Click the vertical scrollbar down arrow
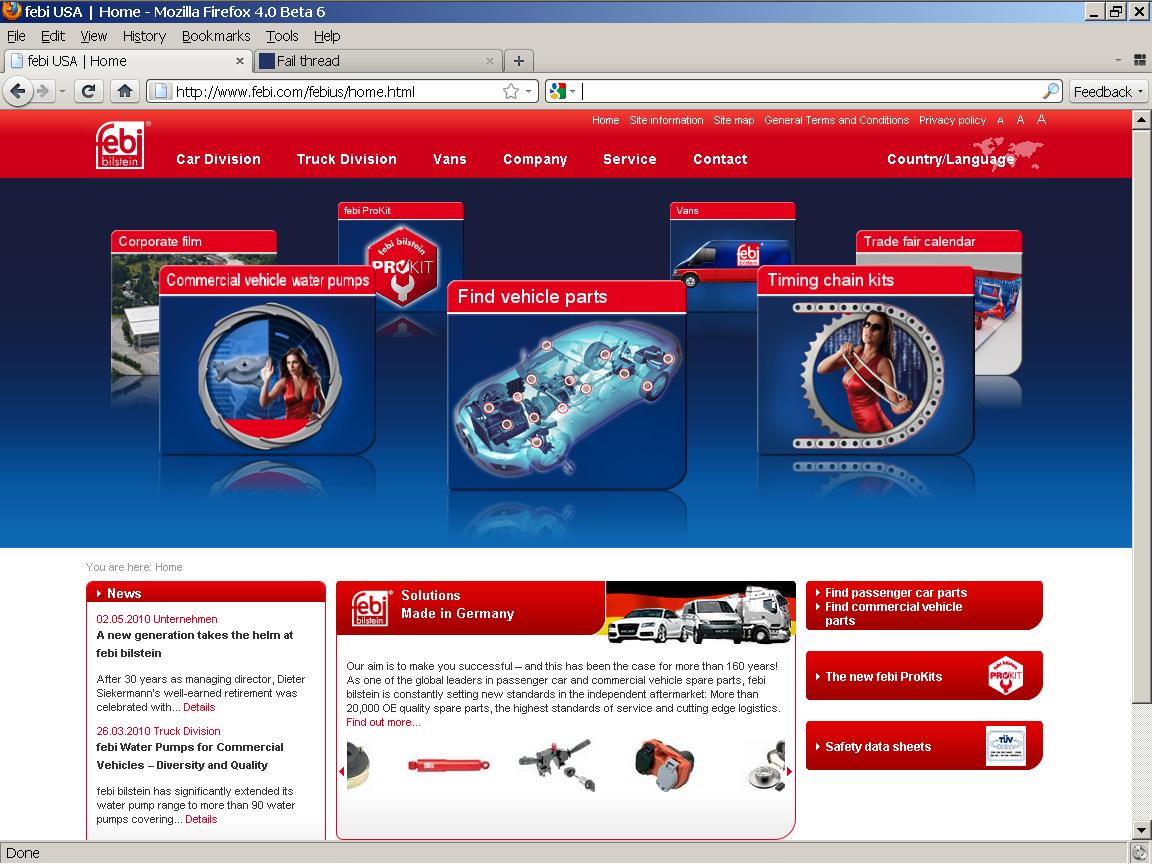 1140,830
